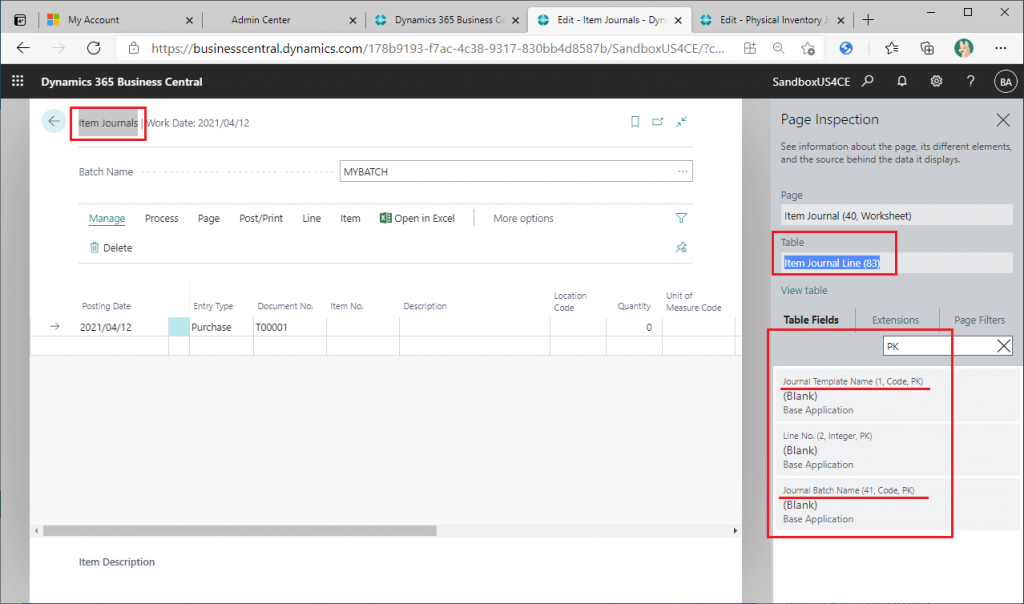Click the Quantity cell showing 0
The width and height of the screenshot is (1024, 604).
pyautogui.click(x=633, y=327)
